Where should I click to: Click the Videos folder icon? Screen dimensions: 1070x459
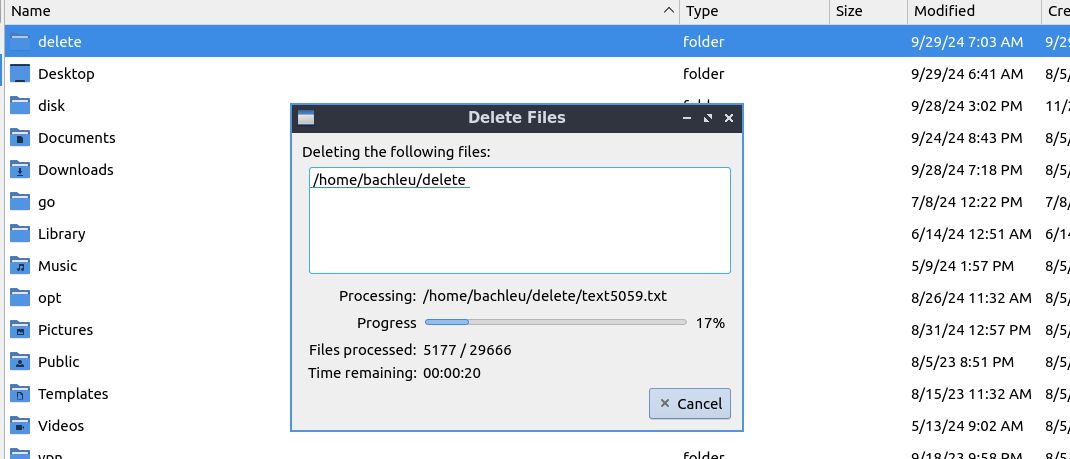[20, 426]
